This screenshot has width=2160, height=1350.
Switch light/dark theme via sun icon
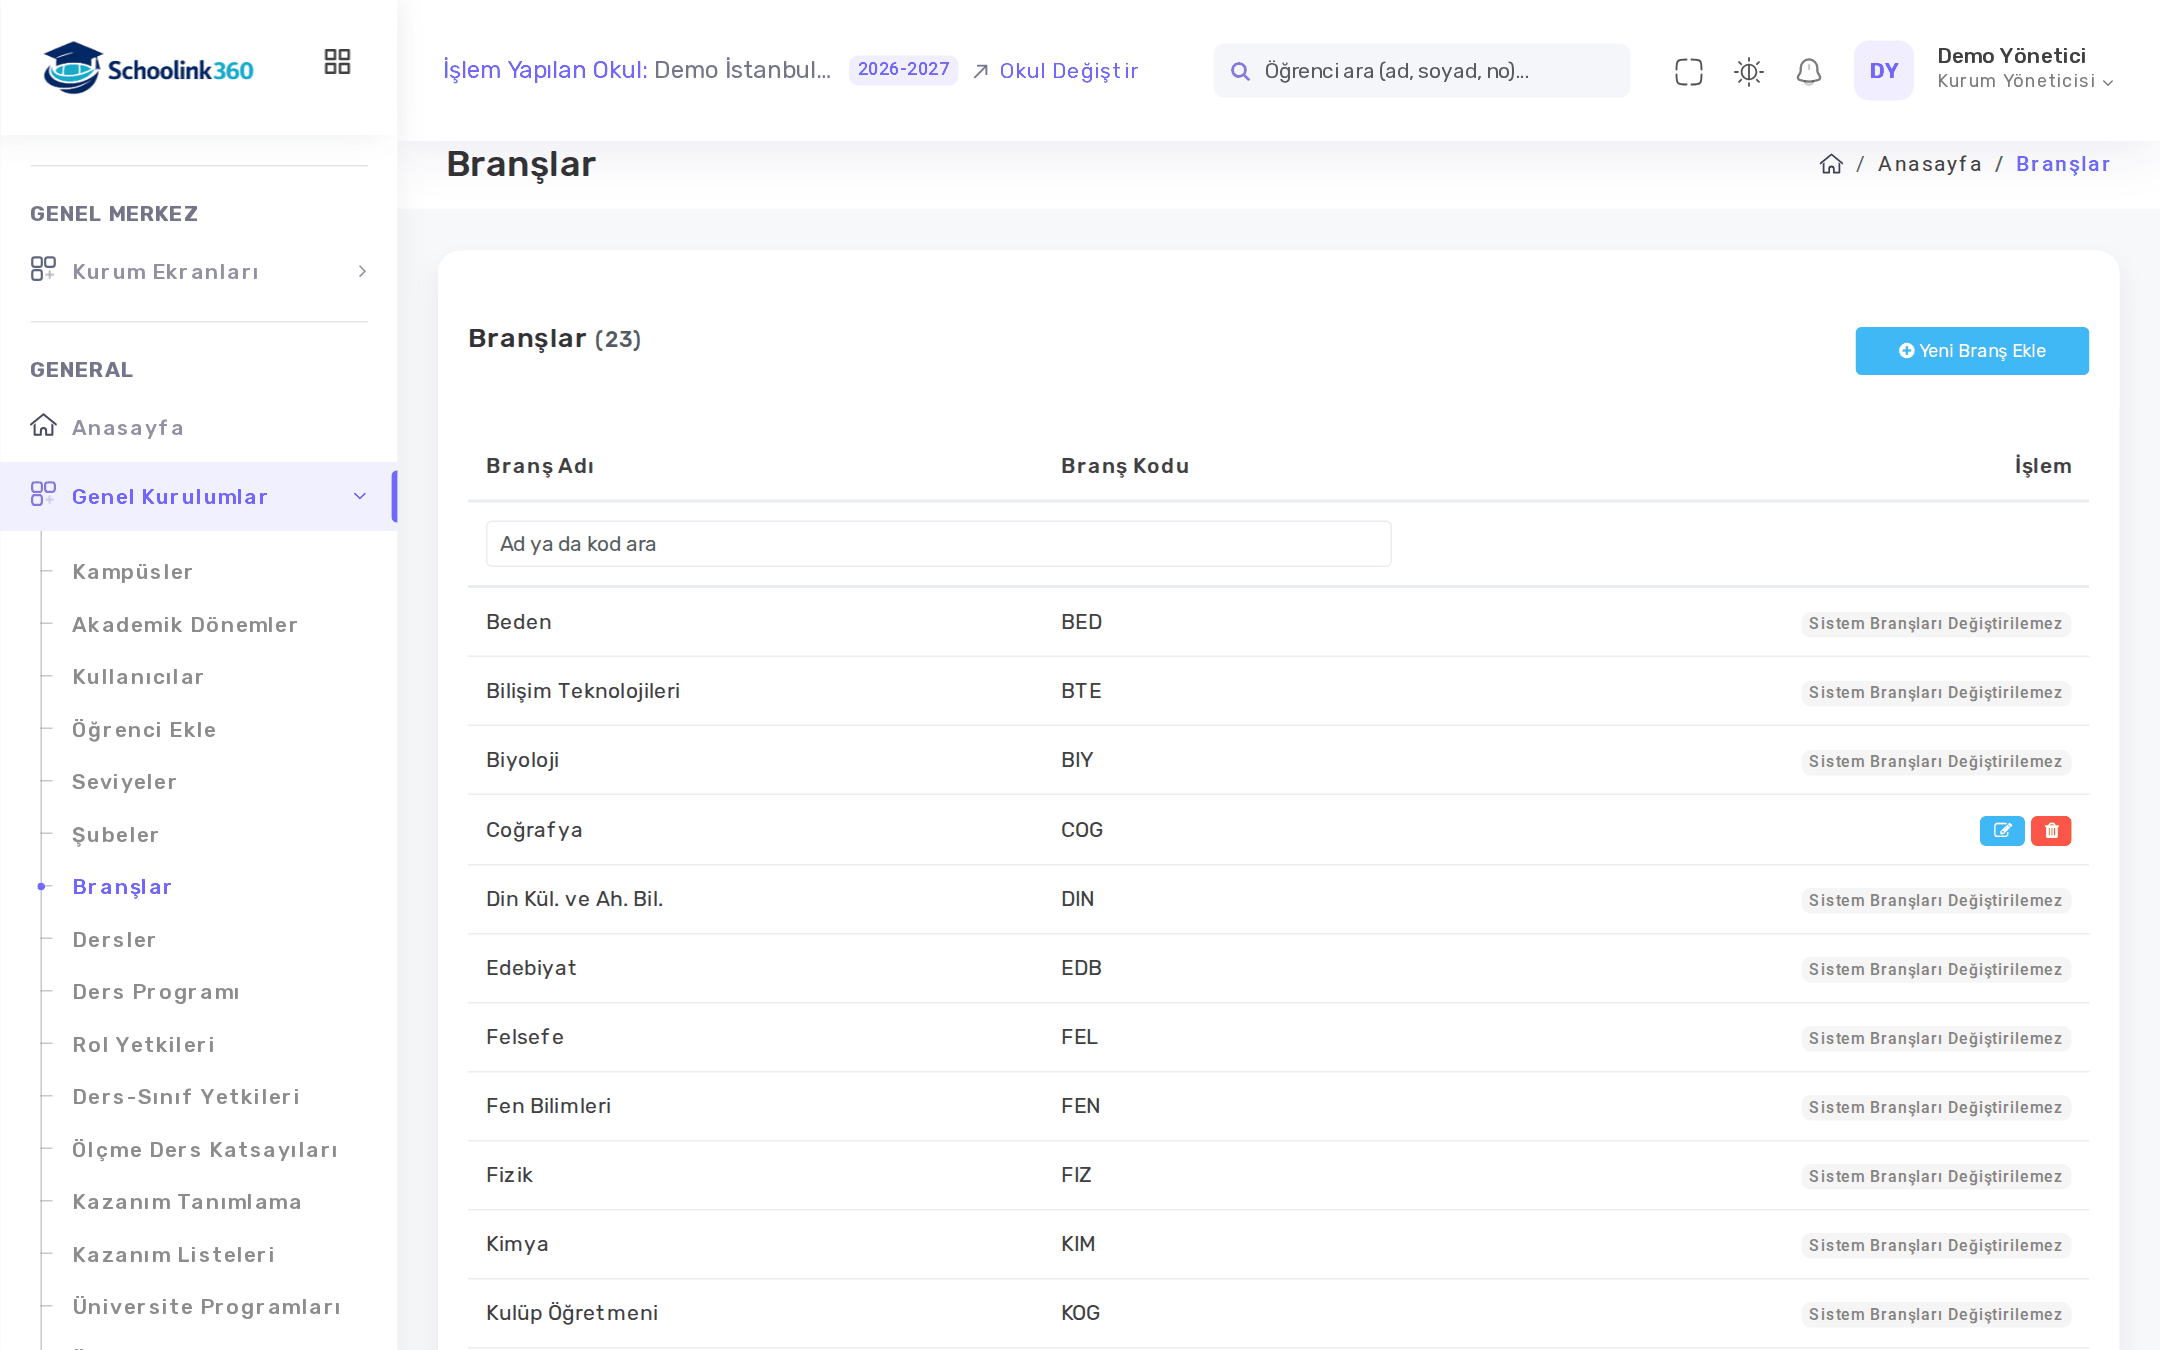1748,71
